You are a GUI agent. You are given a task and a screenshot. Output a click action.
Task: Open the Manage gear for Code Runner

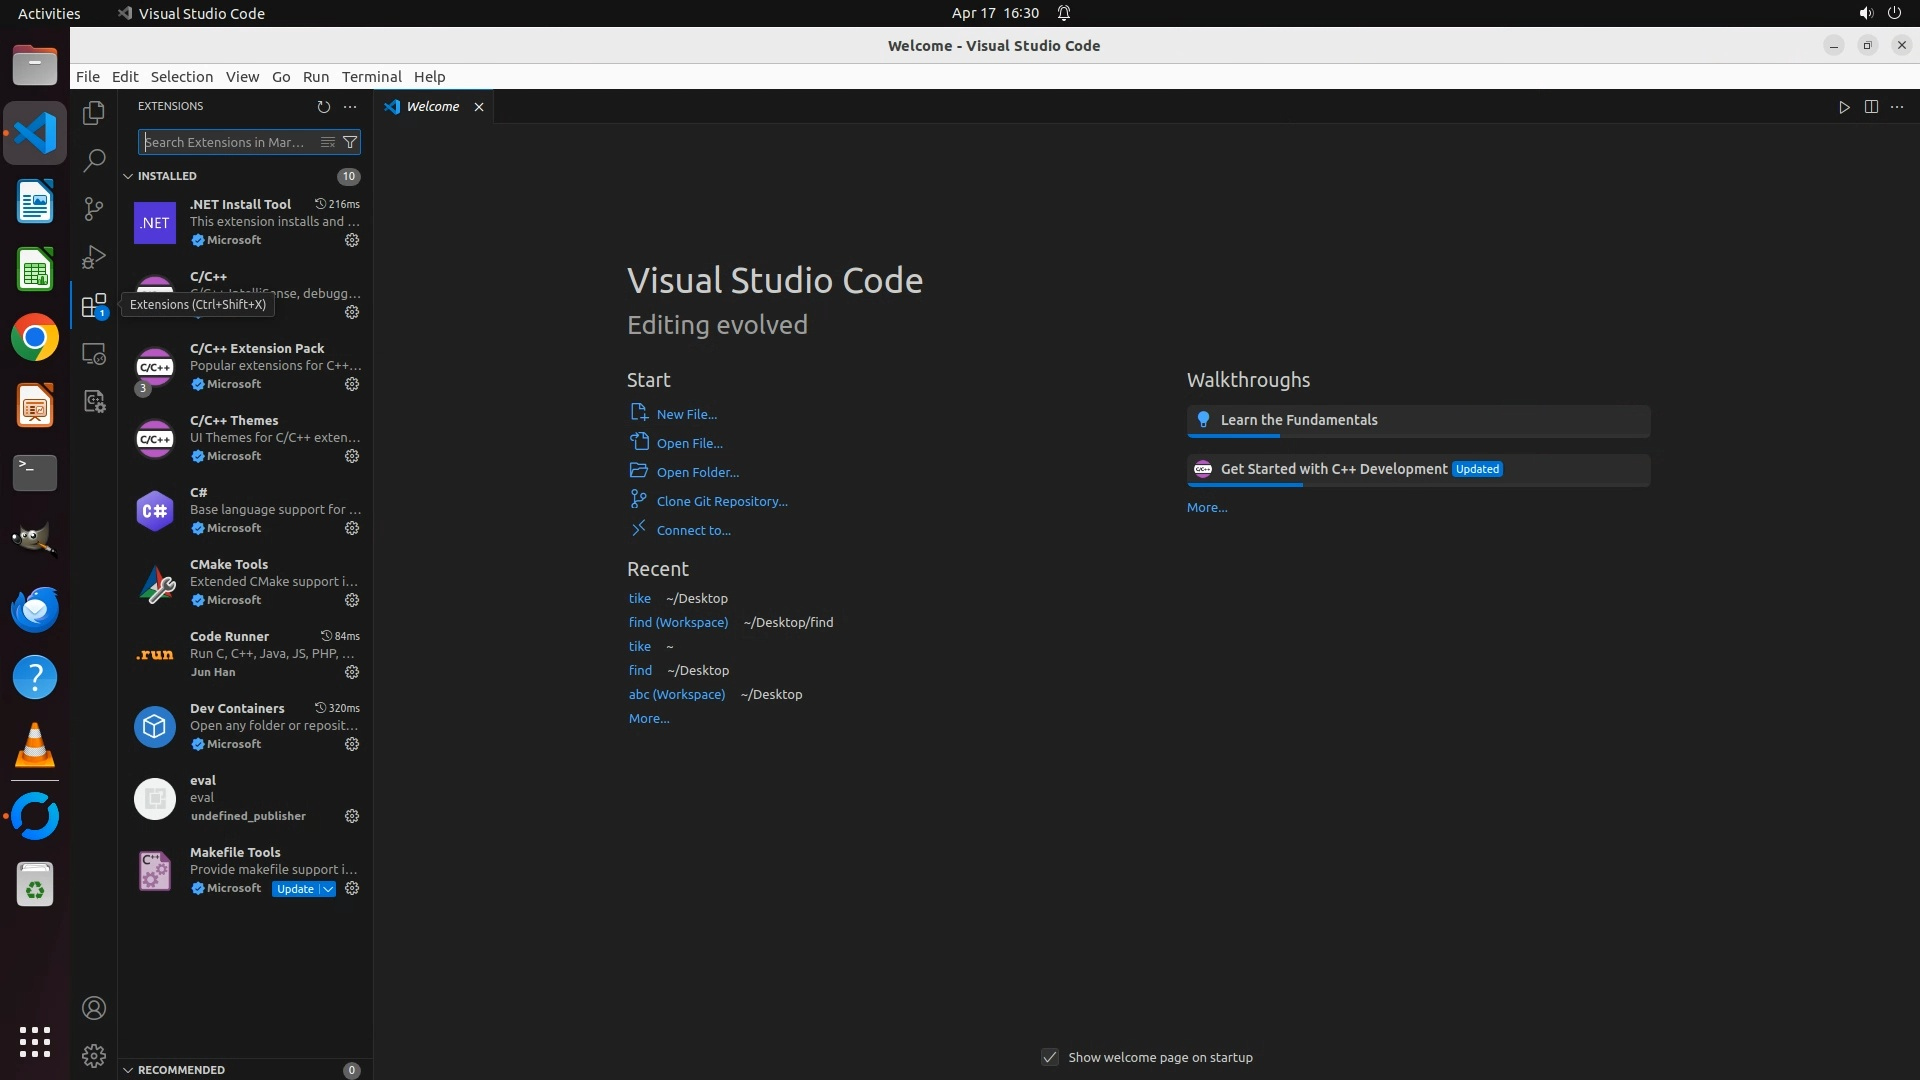[352, 672]
